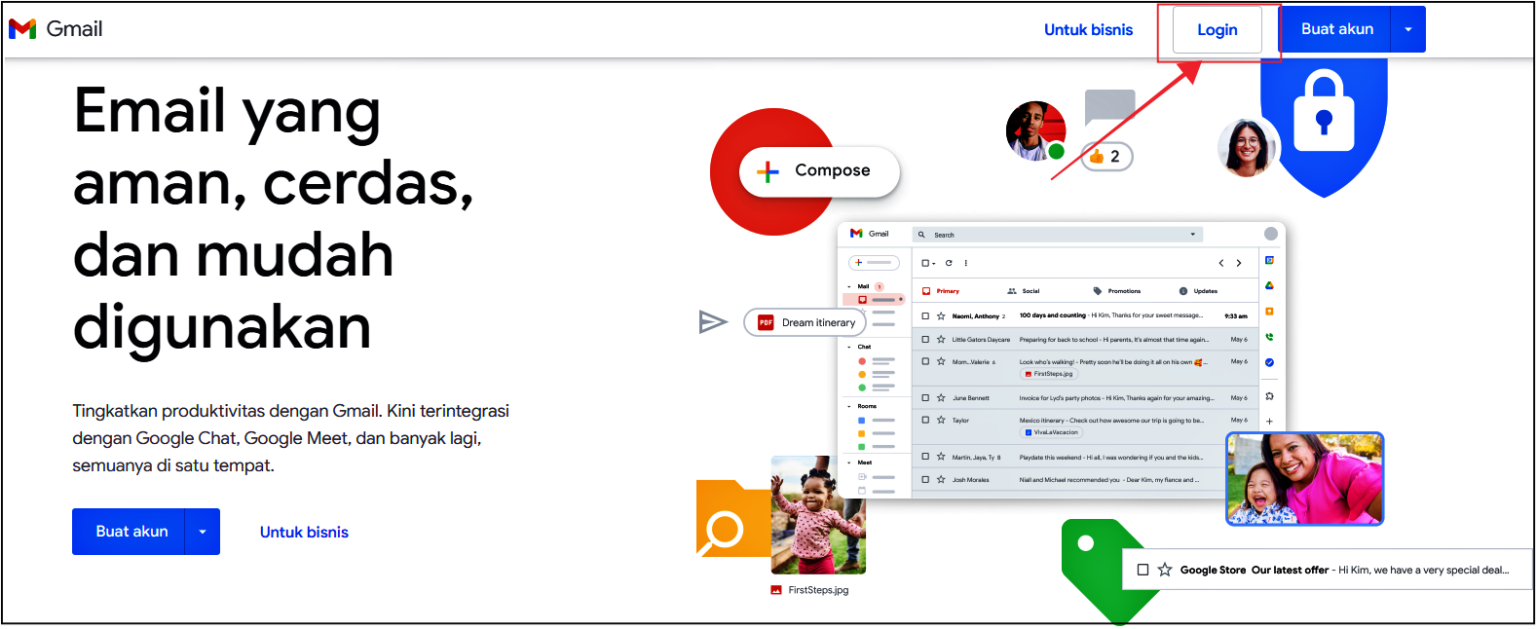Open Google Calendar in the side panel
The height and width of the screenshot is (629, 1536).
click(x=1270, y=260)
